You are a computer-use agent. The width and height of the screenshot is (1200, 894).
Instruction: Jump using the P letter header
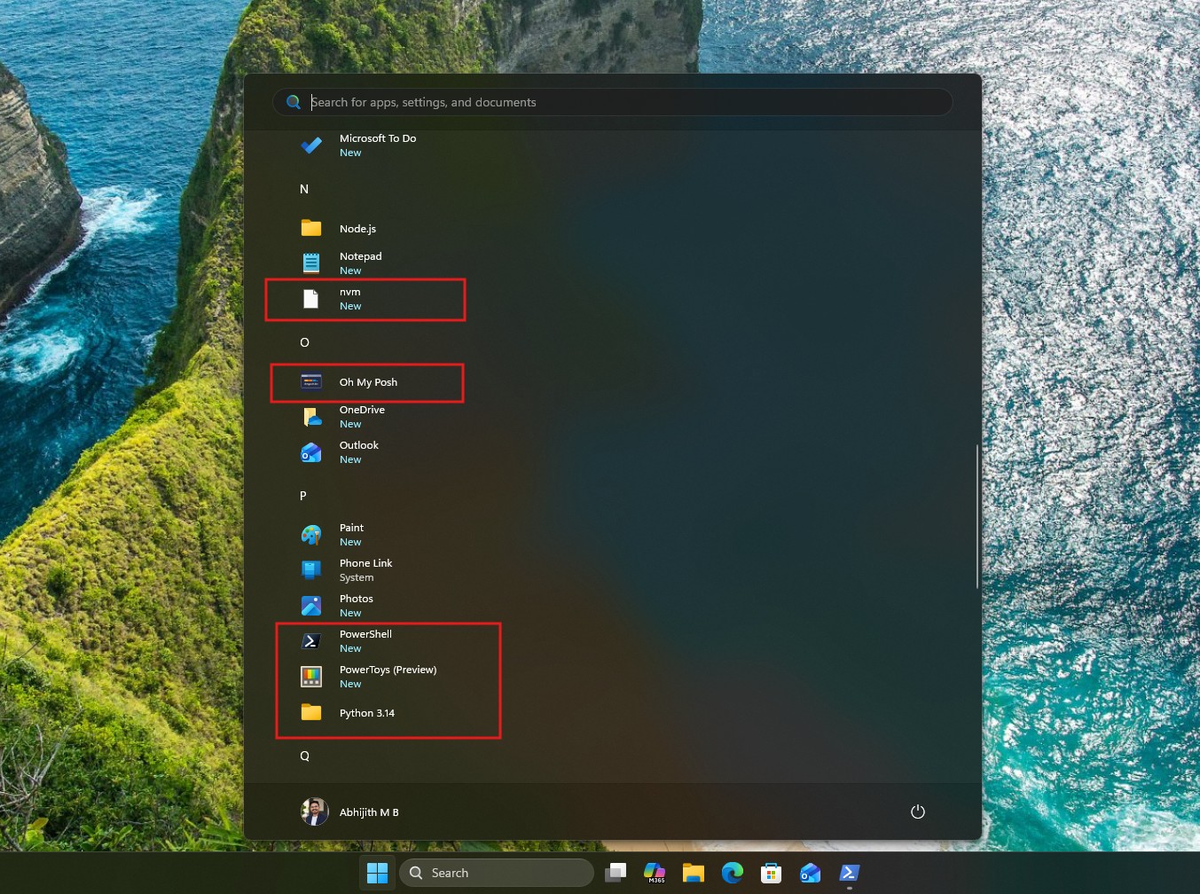(x=304, y=496)
